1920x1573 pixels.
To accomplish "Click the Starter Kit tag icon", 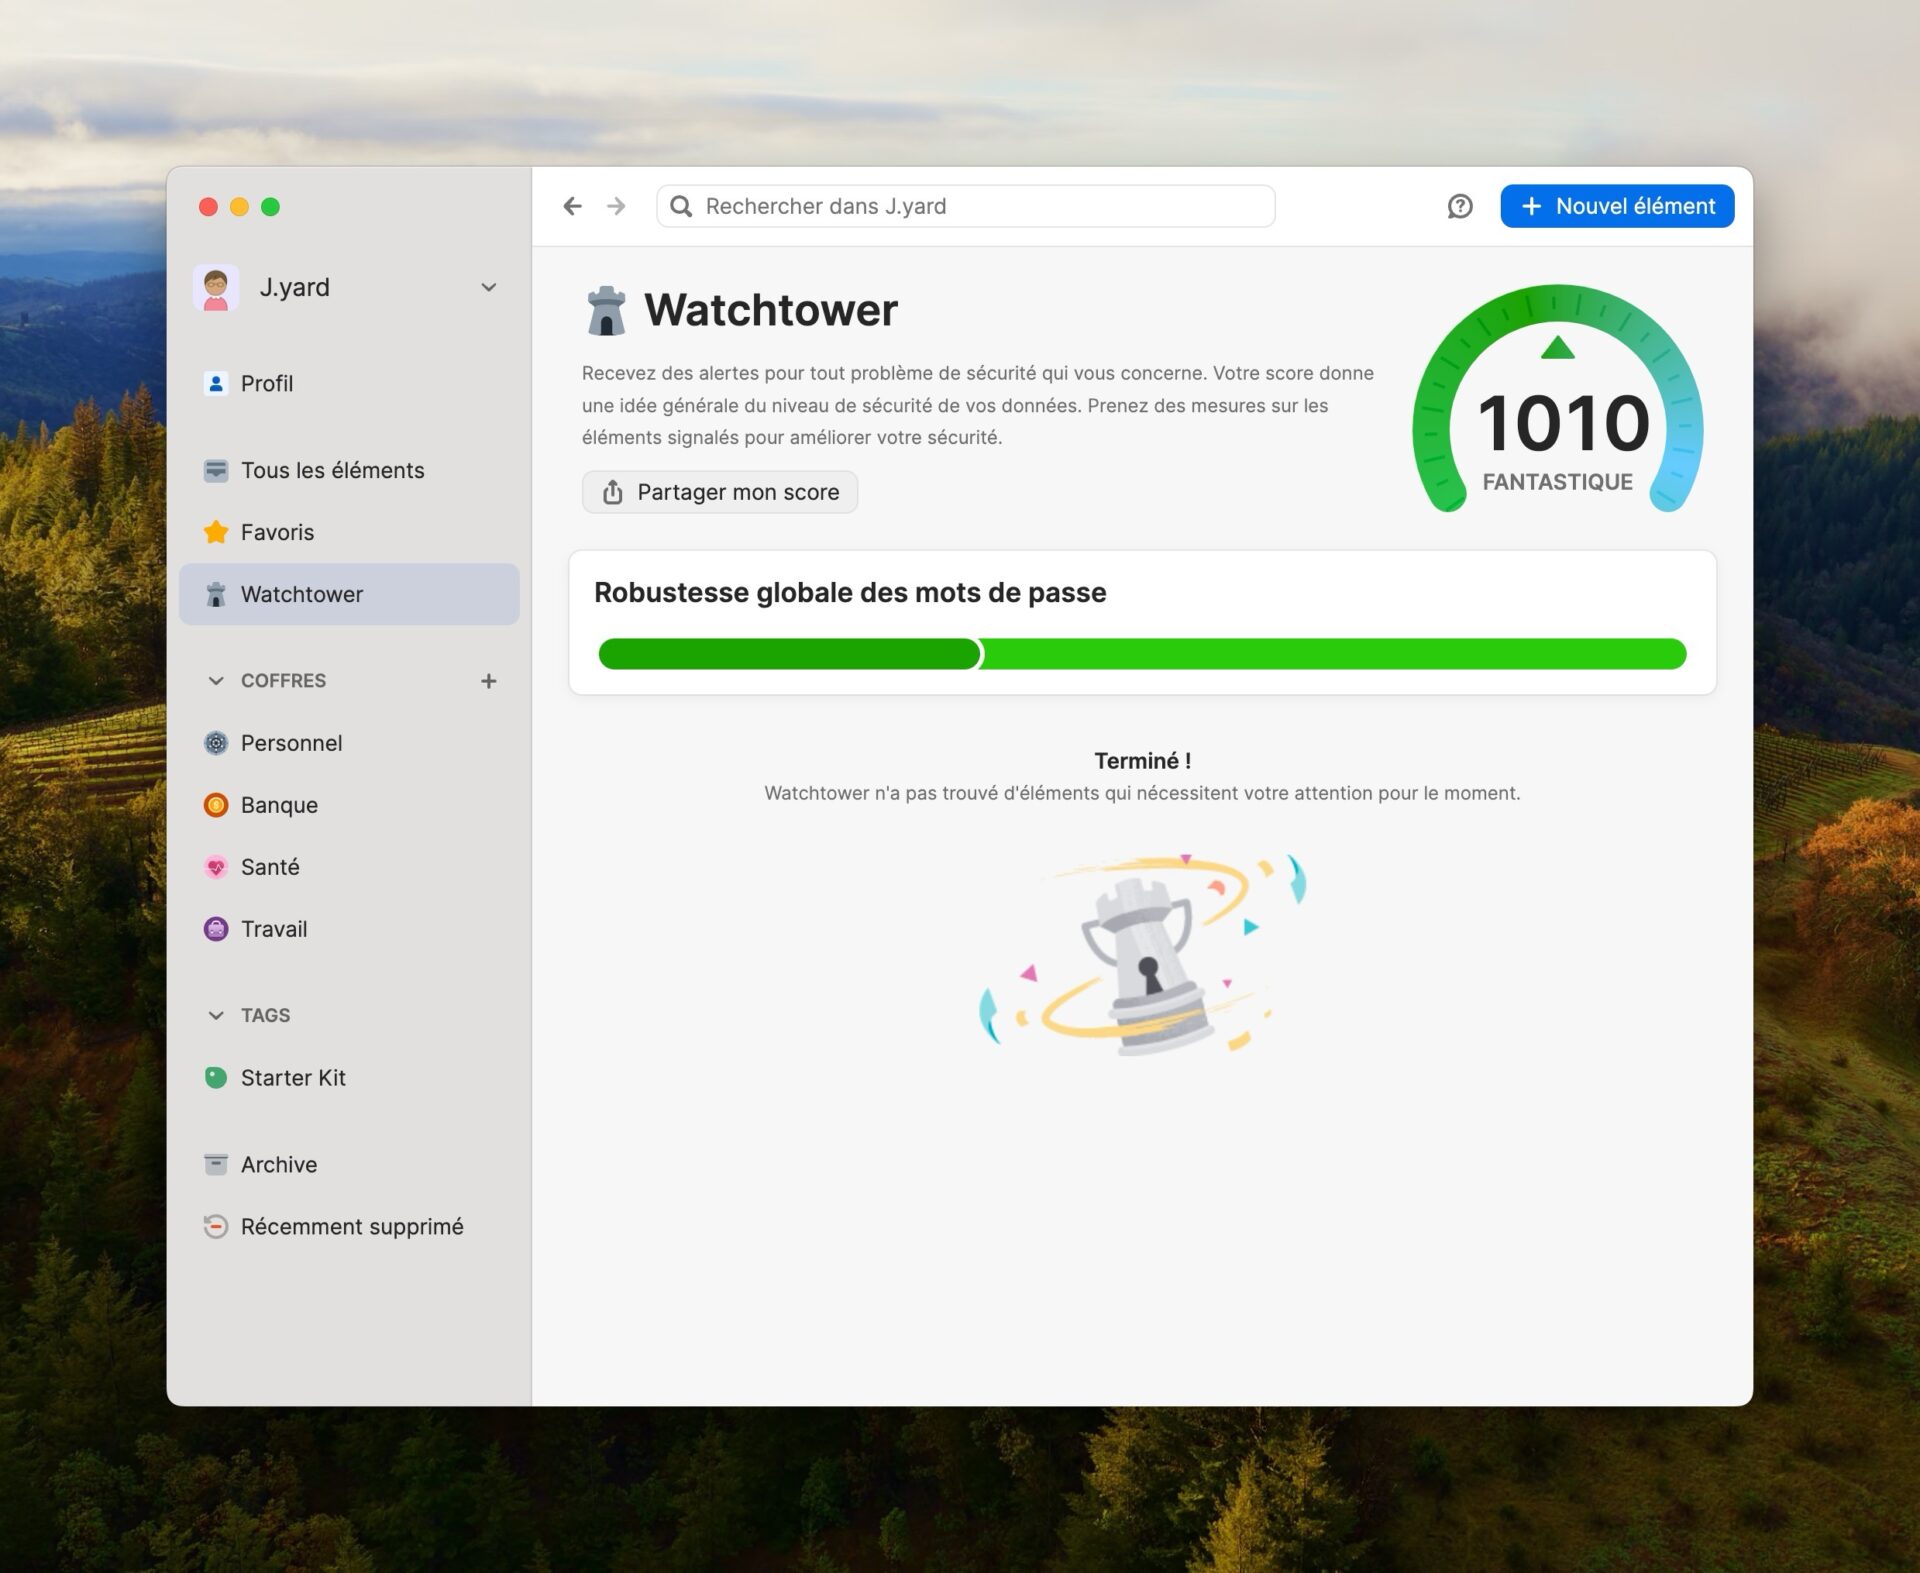I will click(216, 1077).
